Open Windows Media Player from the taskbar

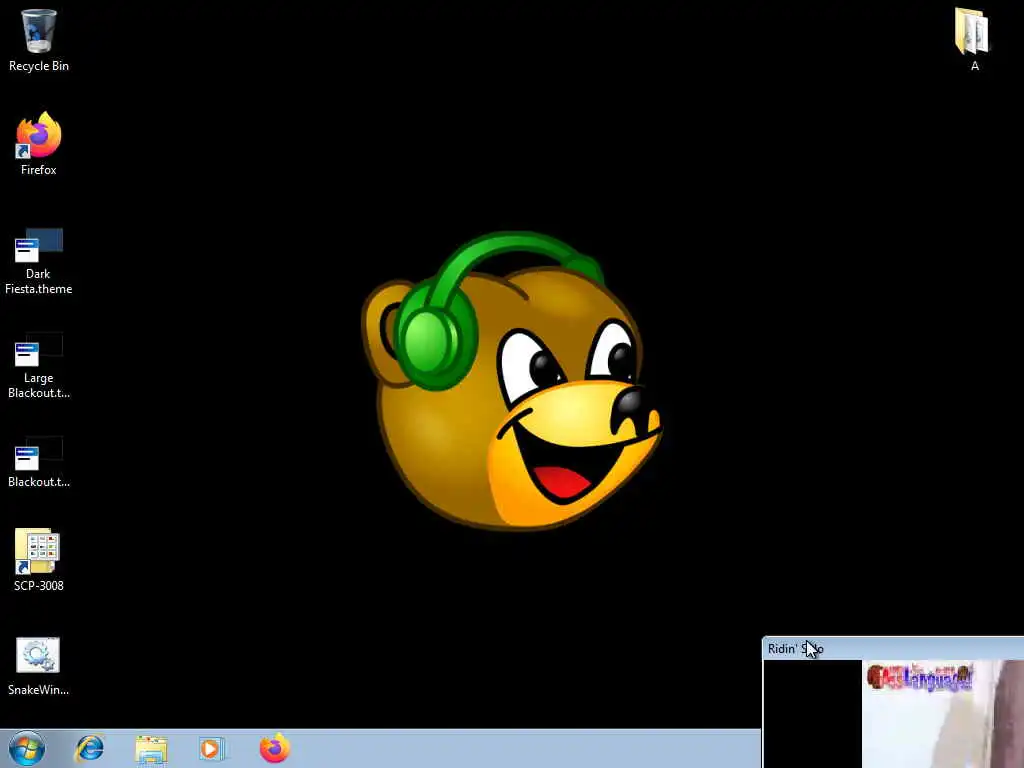tap(212, 749)
